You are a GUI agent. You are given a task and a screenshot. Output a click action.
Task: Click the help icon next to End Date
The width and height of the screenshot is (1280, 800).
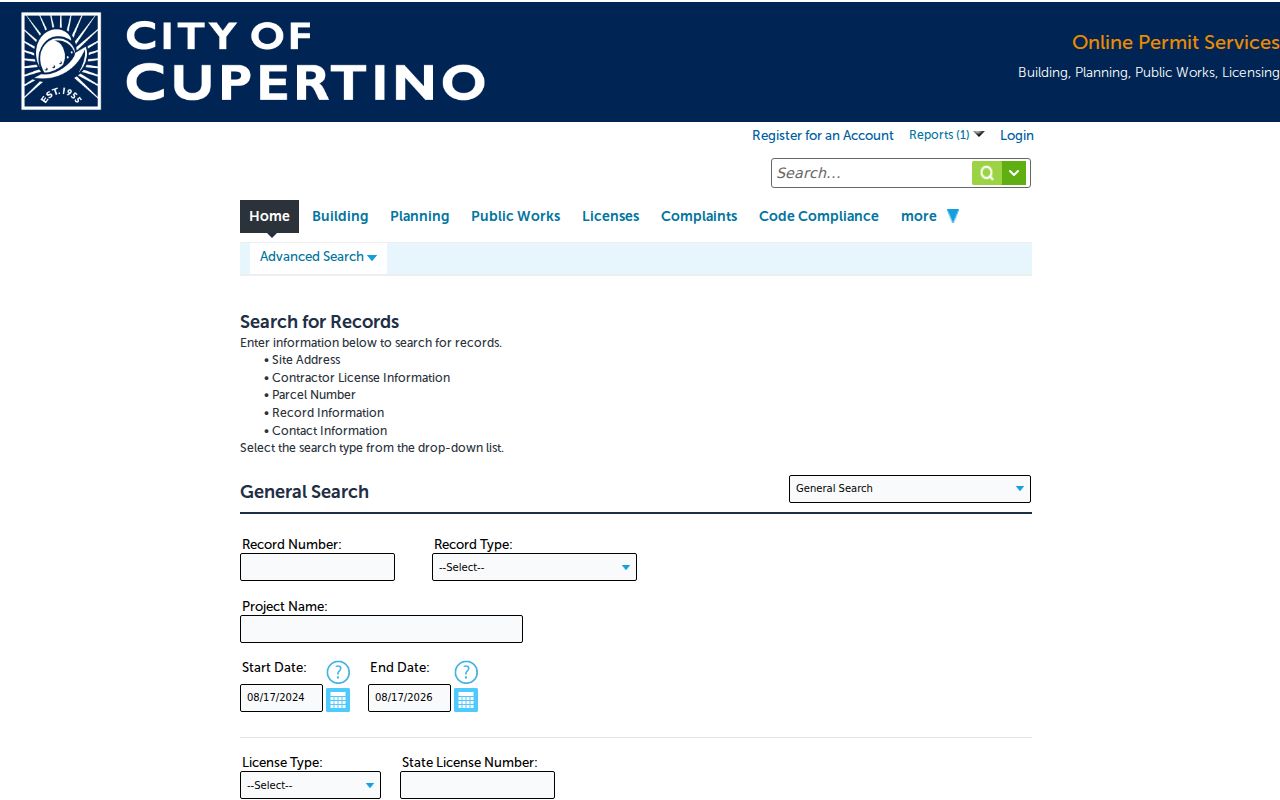click(x=466, y=672)
